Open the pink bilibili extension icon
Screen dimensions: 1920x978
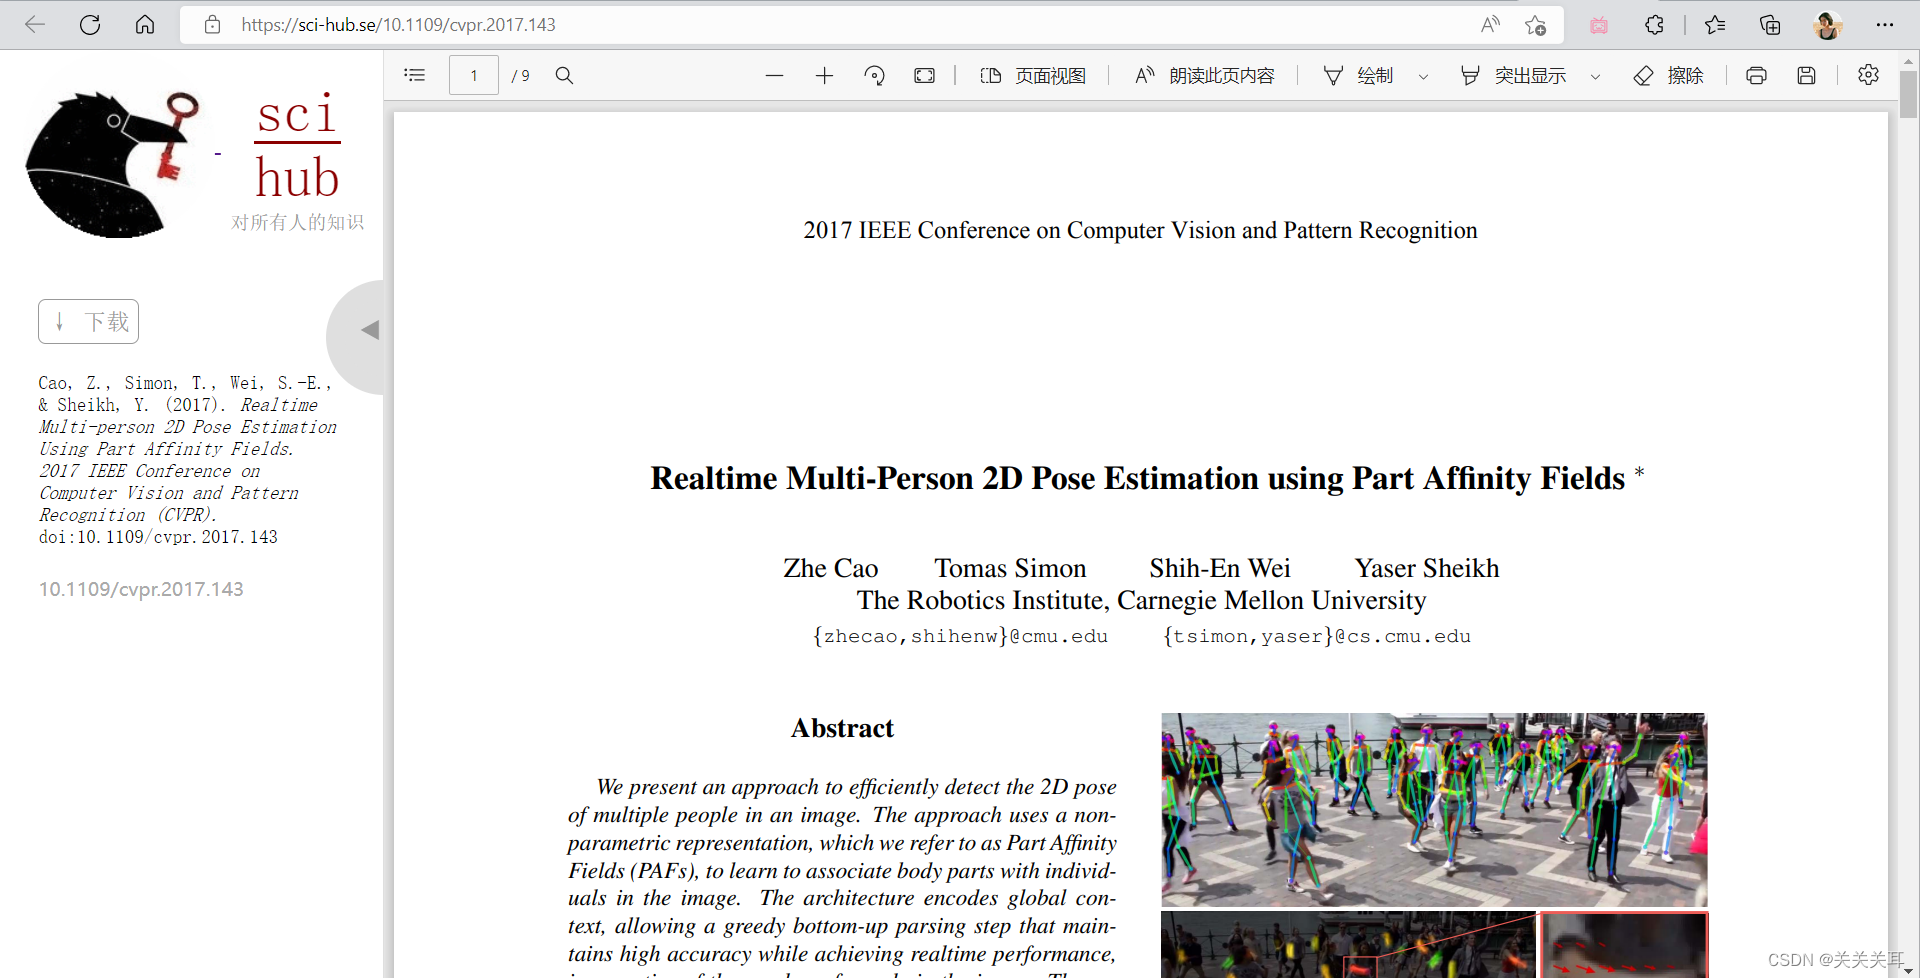point(1599,25)
